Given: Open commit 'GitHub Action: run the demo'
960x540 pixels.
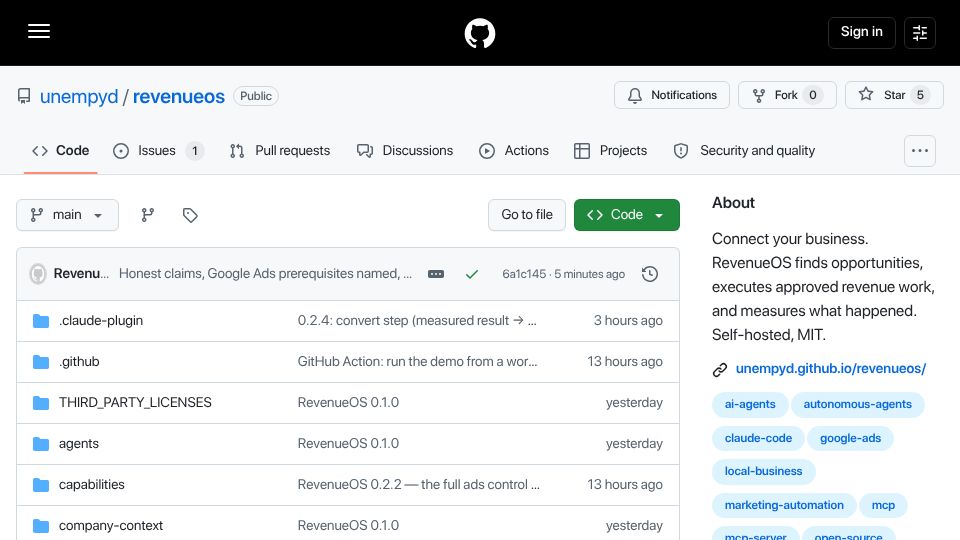Looking at the screenshot, I should coord(418,361).
